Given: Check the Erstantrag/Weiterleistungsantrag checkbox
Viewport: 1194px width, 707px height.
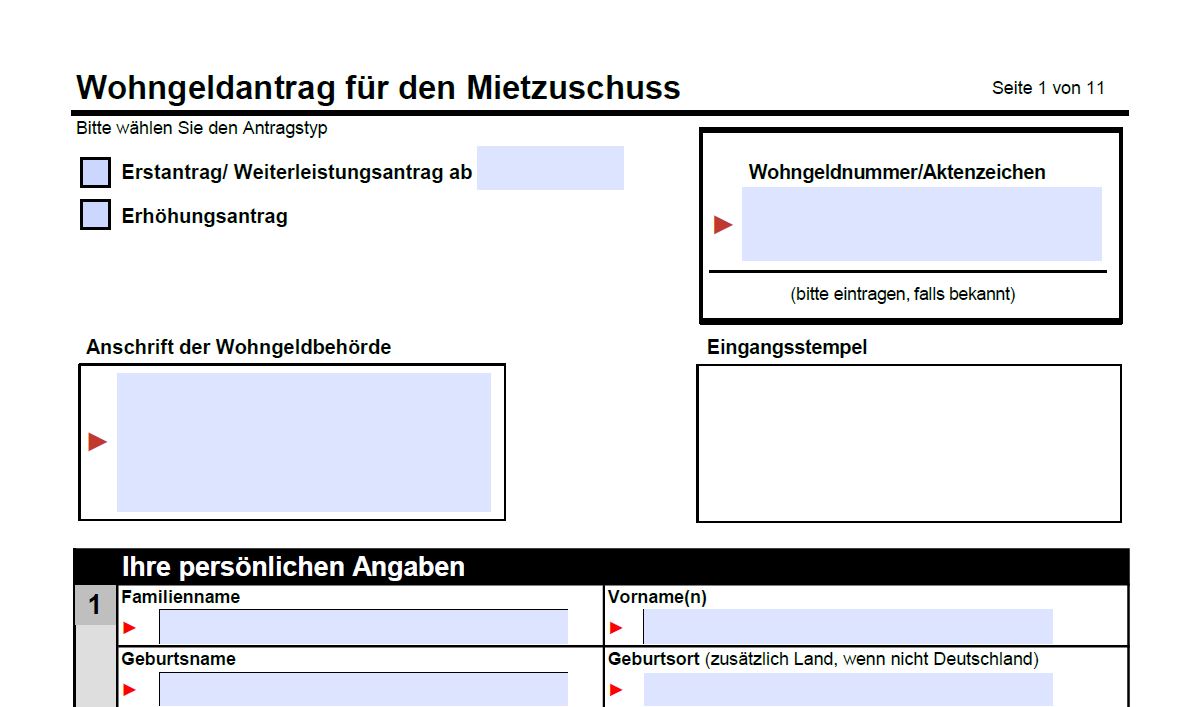Looking at the screenshot, I should coord(95,172).
